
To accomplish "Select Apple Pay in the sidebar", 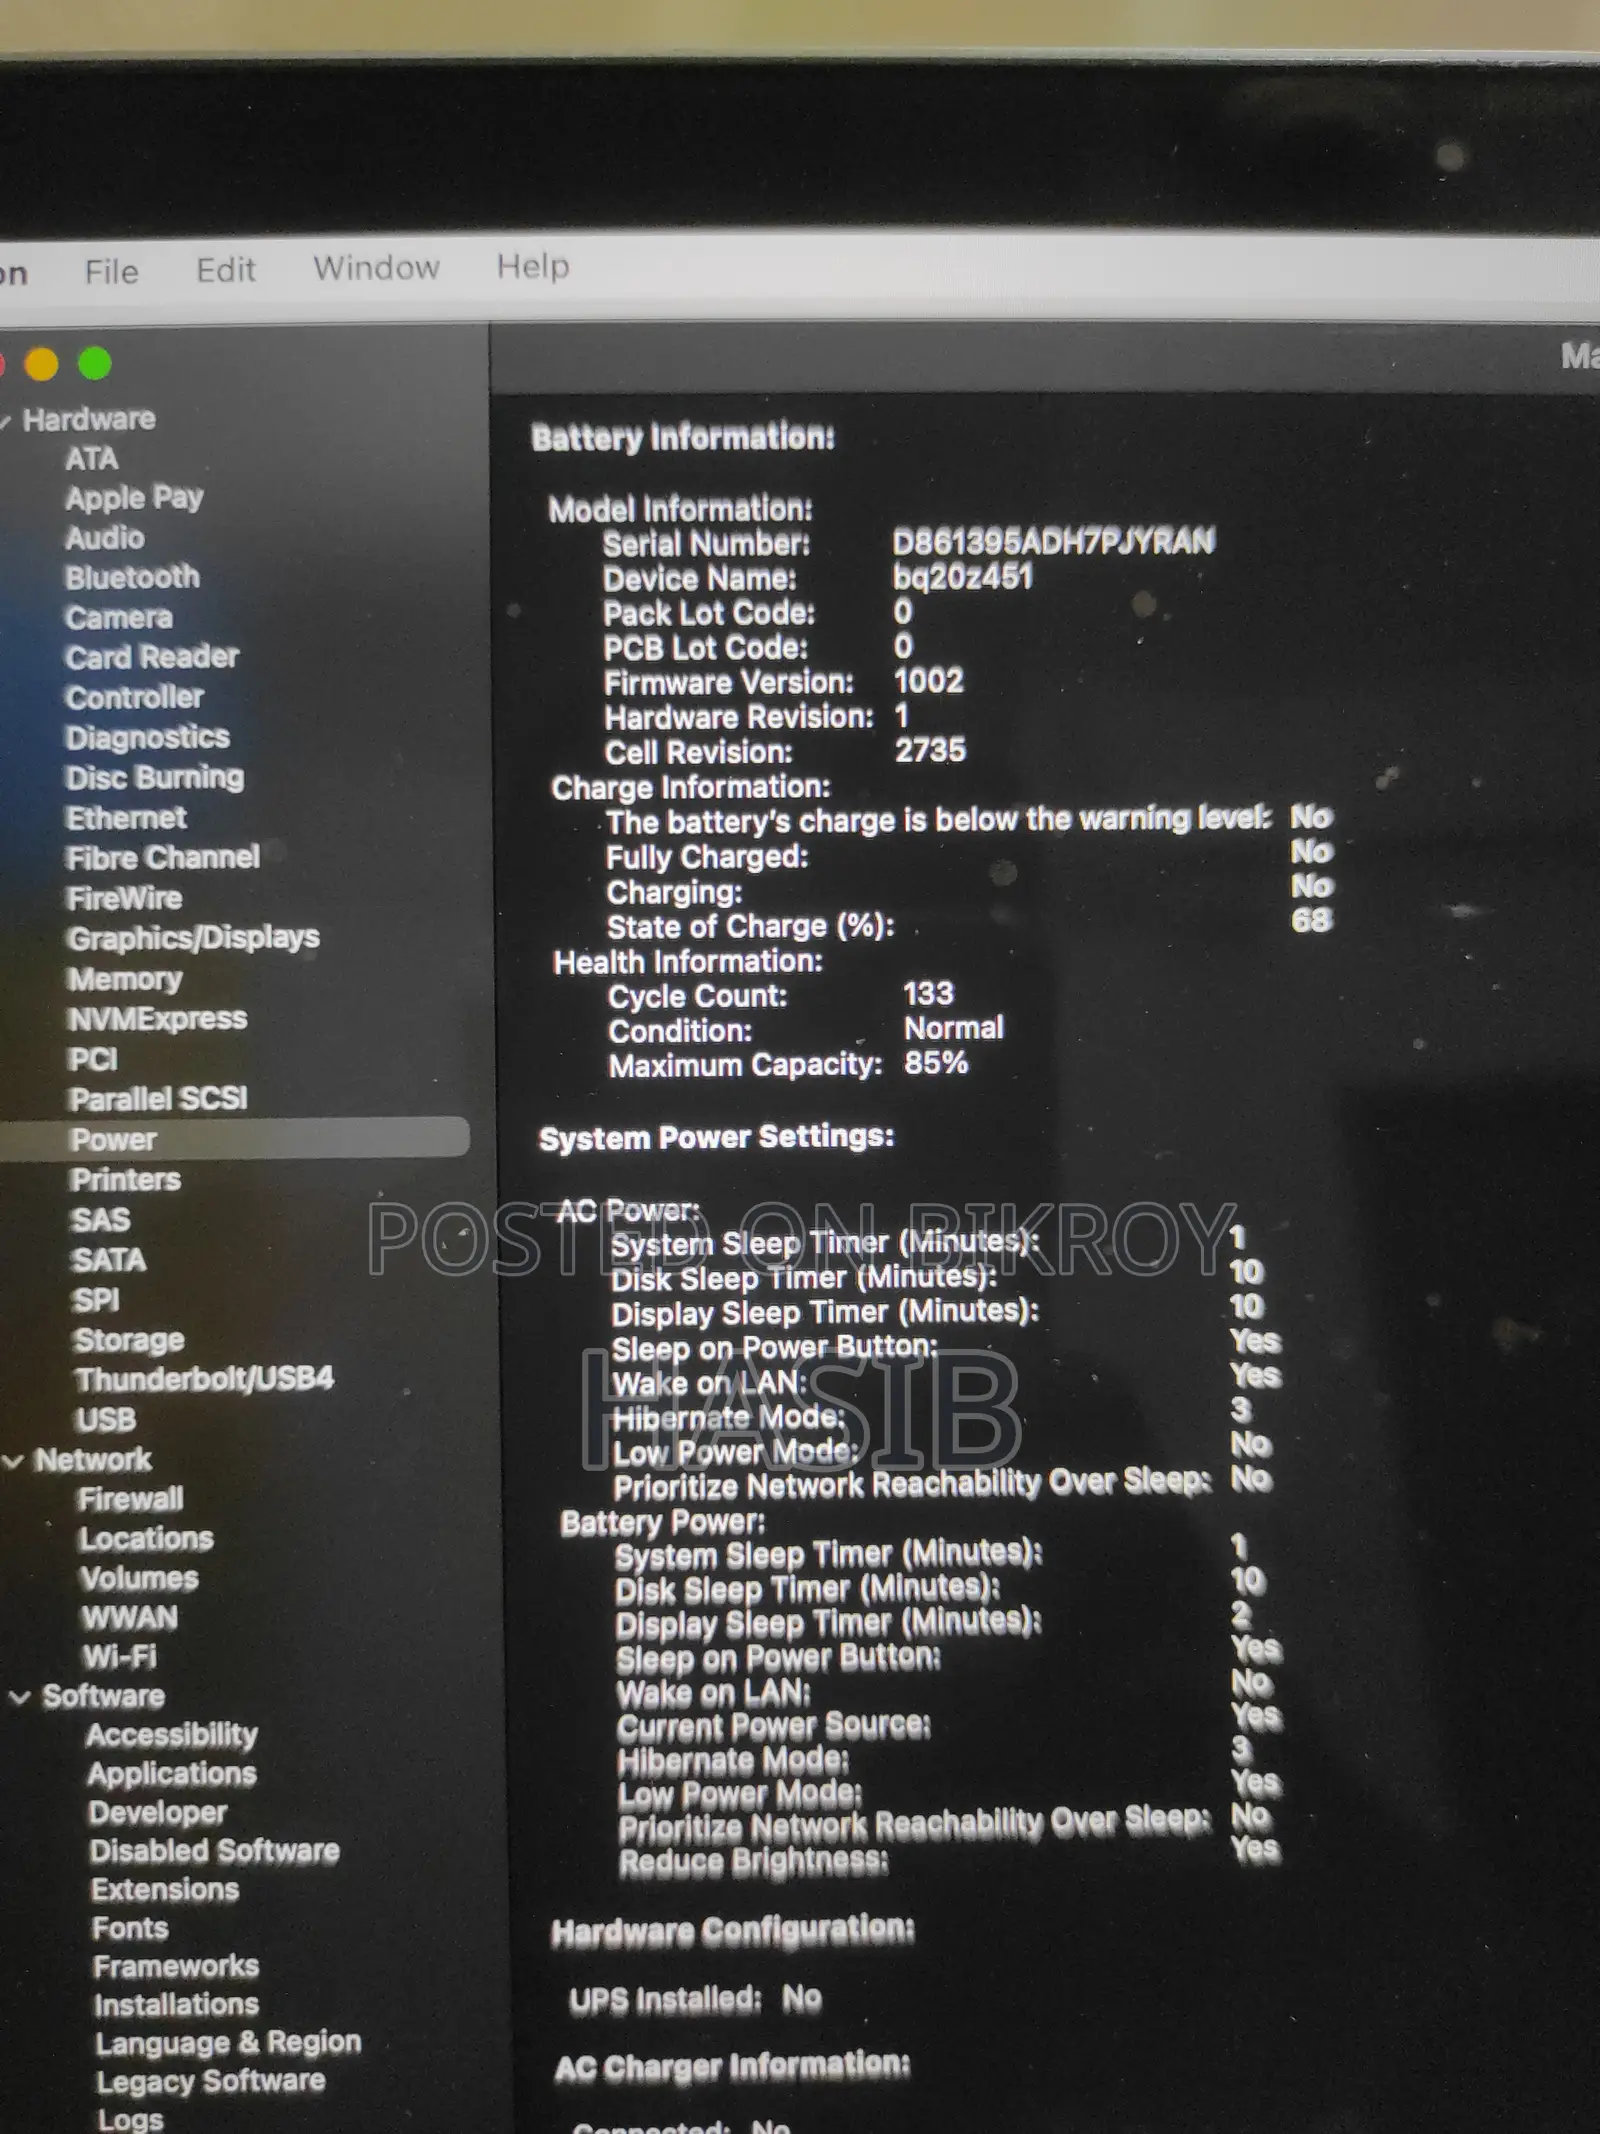I will (134, 498).
